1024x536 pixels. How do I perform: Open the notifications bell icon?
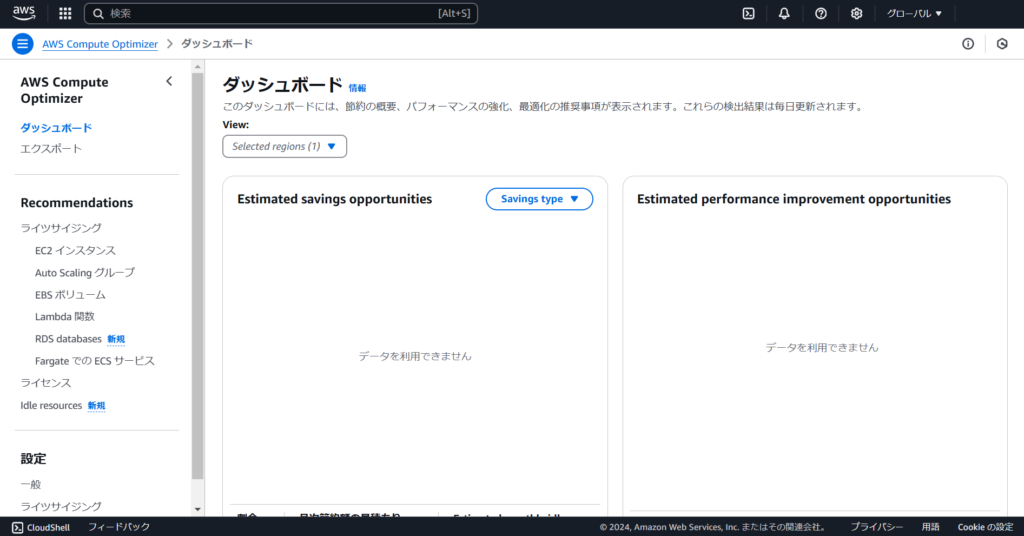point(784,13)
